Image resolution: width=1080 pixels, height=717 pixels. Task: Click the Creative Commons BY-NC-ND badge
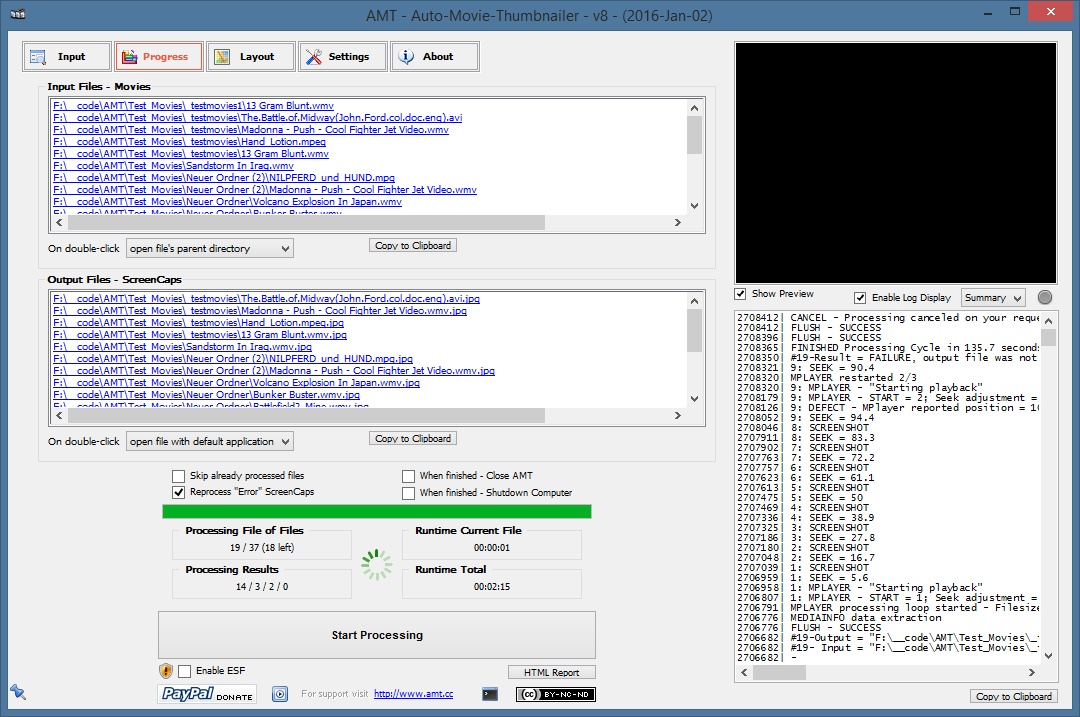555,694
